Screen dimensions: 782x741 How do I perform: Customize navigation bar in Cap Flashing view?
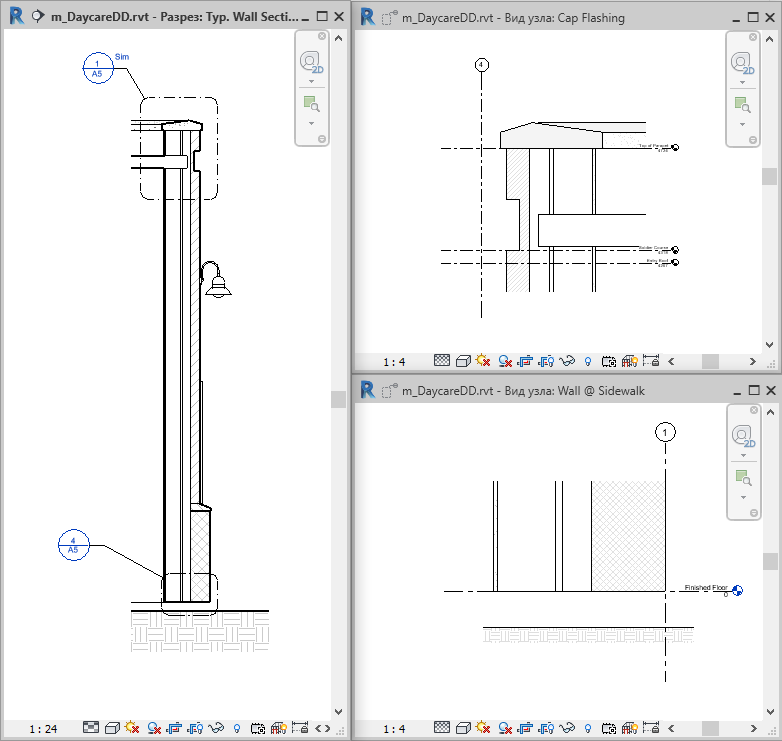tap(753, 140)
